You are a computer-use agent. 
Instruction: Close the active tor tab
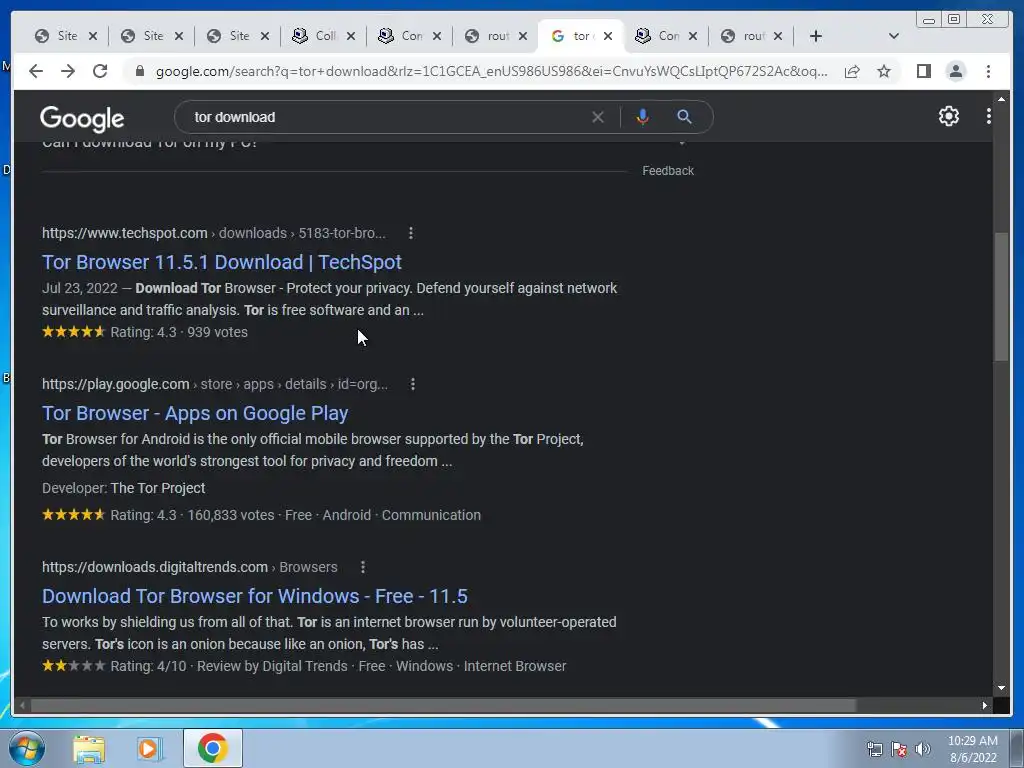click(608, 36)
